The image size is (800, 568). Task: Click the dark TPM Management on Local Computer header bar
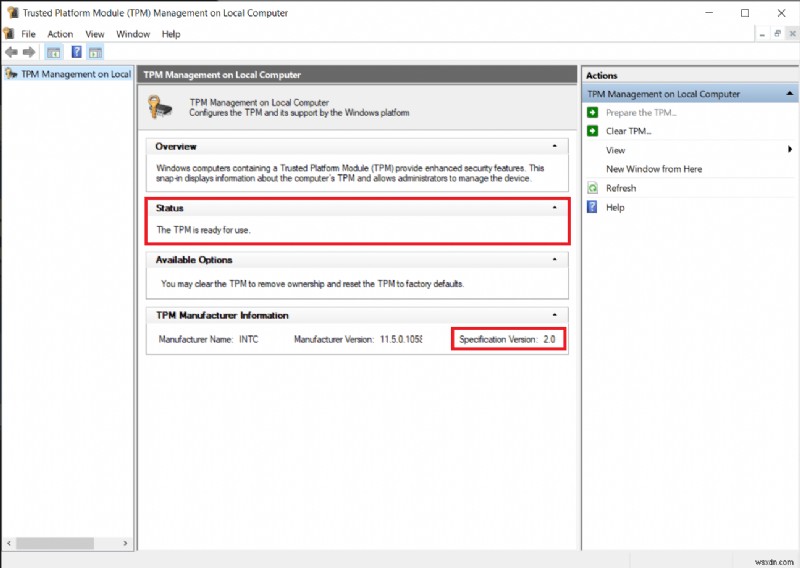pos(357,75)
